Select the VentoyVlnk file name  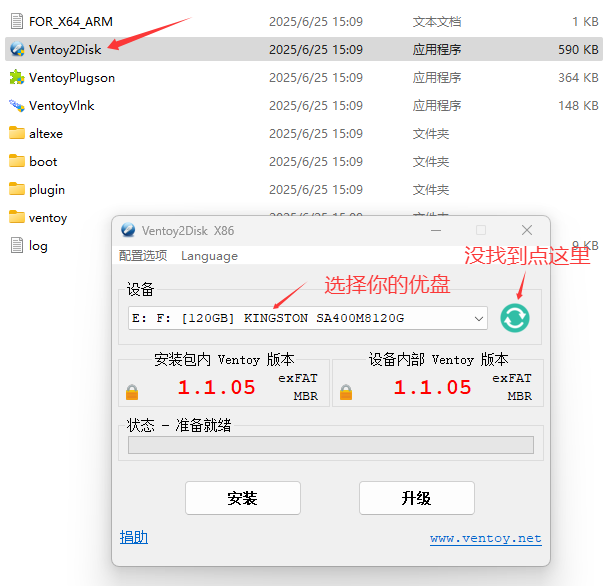point(62,106)
